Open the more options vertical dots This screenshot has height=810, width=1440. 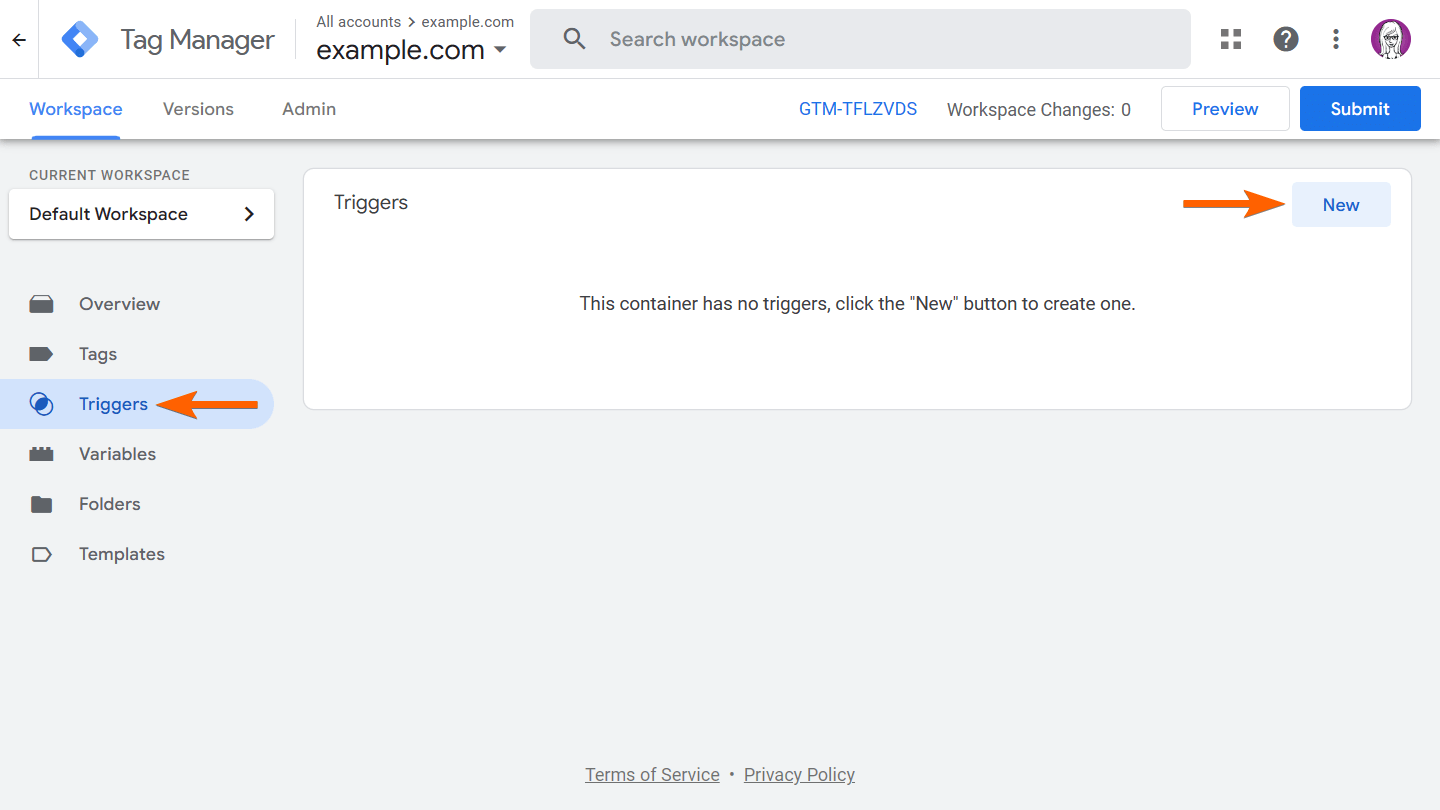pyautogui.click(x=1336, y=39)
